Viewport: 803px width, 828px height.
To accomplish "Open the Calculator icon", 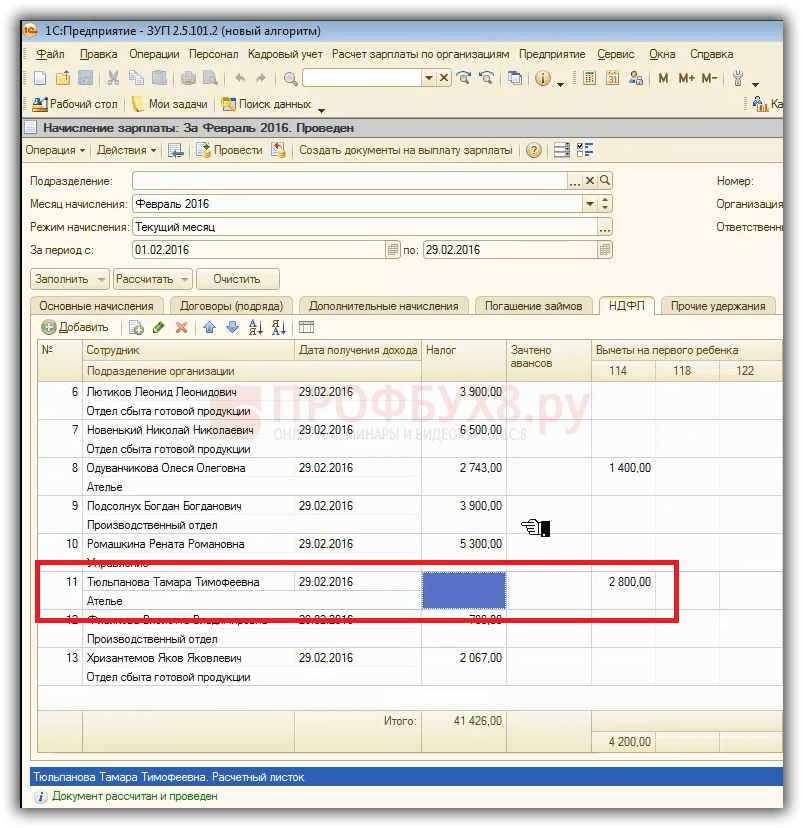I will [589, 78].
